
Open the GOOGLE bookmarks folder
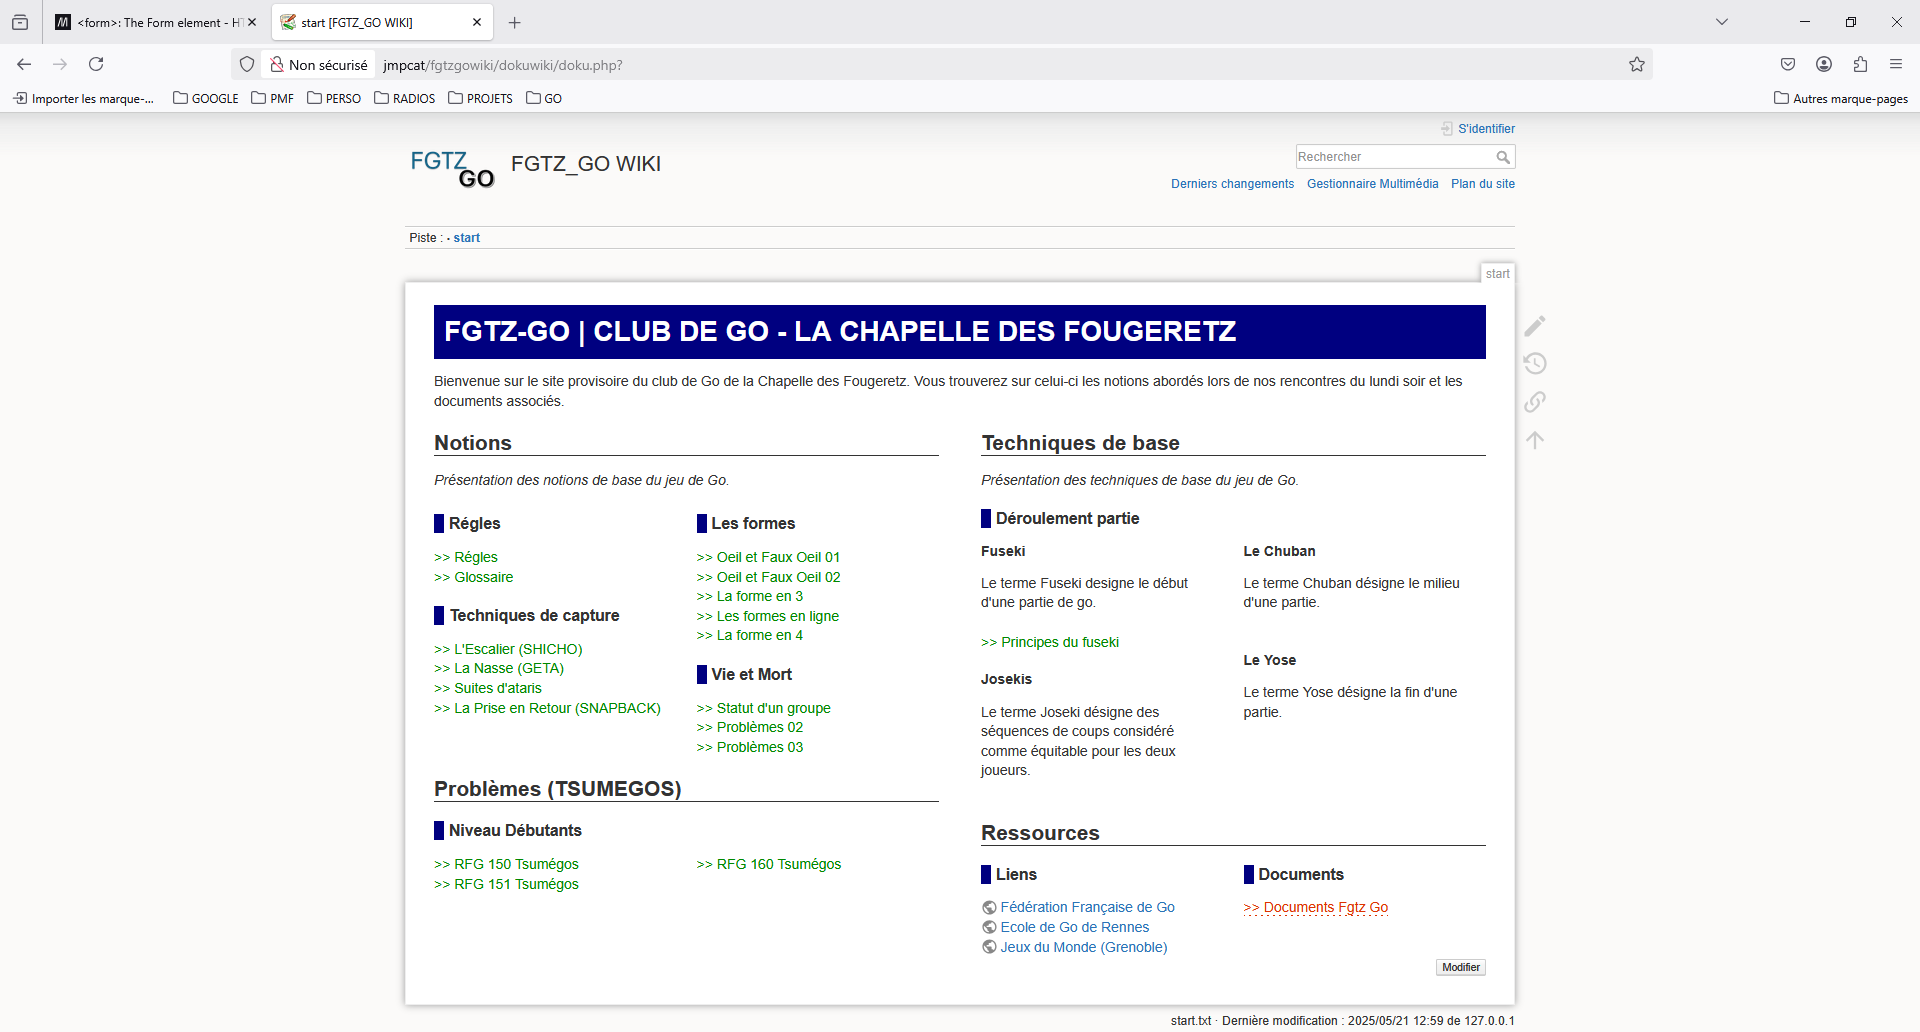tap(206, 99)
